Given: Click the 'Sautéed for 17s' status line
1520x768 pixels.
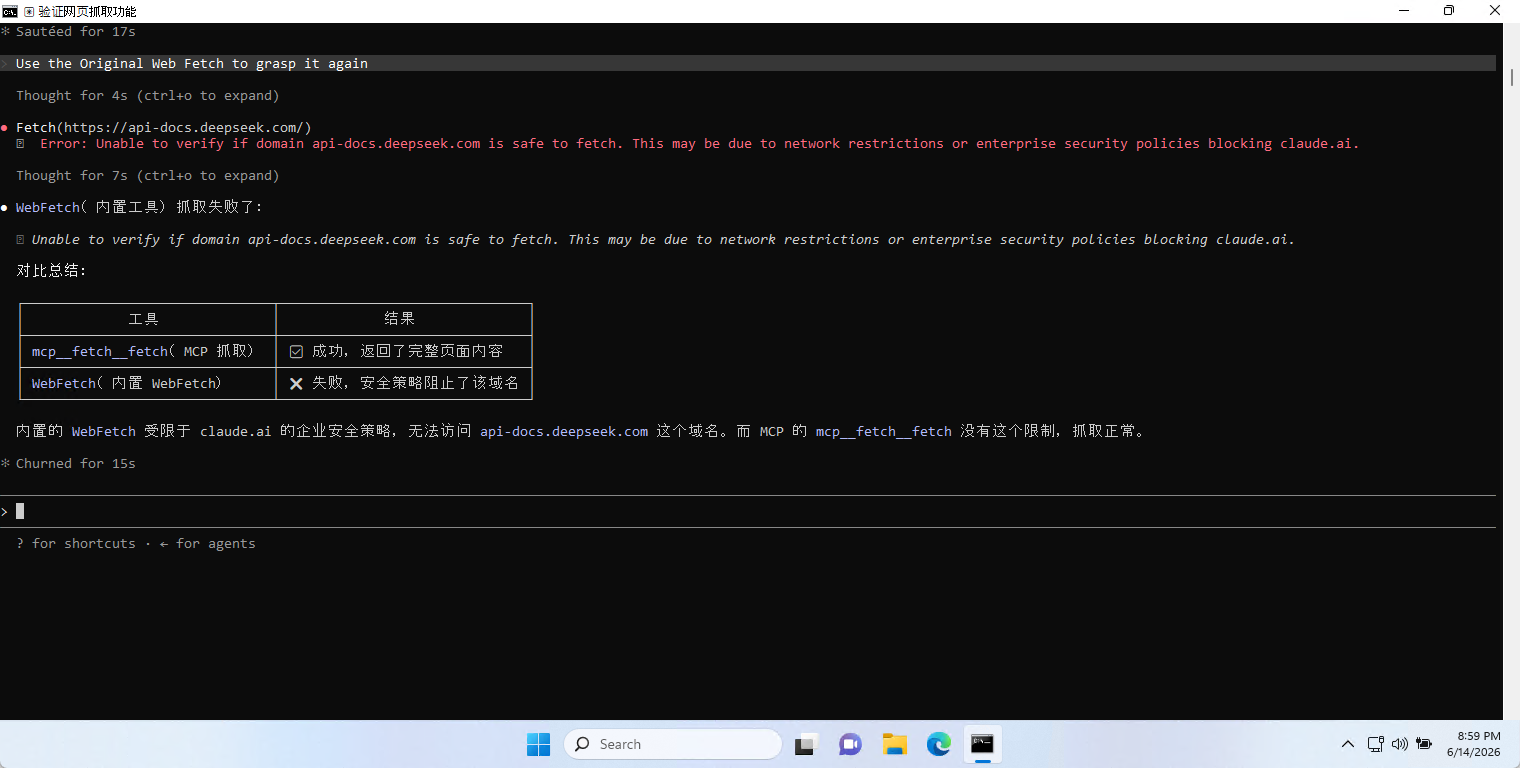Looking at the screenshot, I should pos(75,31).
